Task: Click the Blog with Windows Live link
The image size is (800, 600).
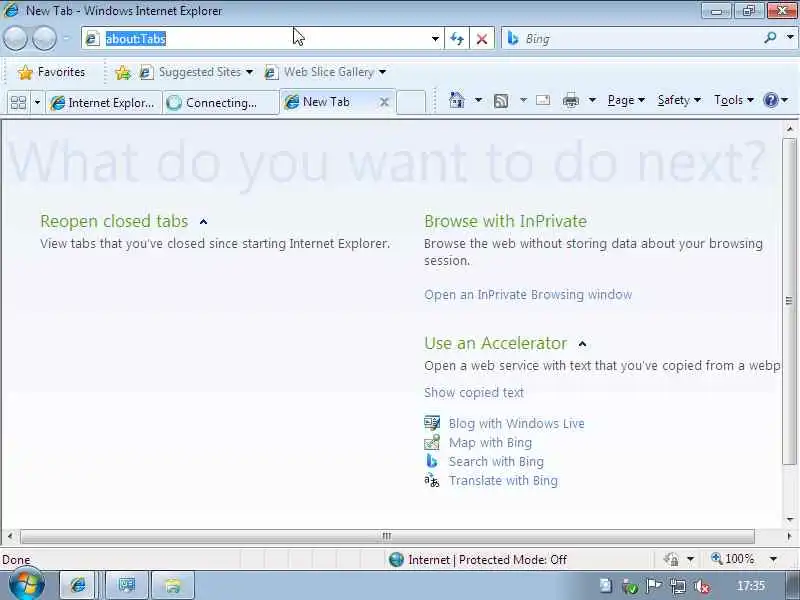Action: click(x=516, y=423)
